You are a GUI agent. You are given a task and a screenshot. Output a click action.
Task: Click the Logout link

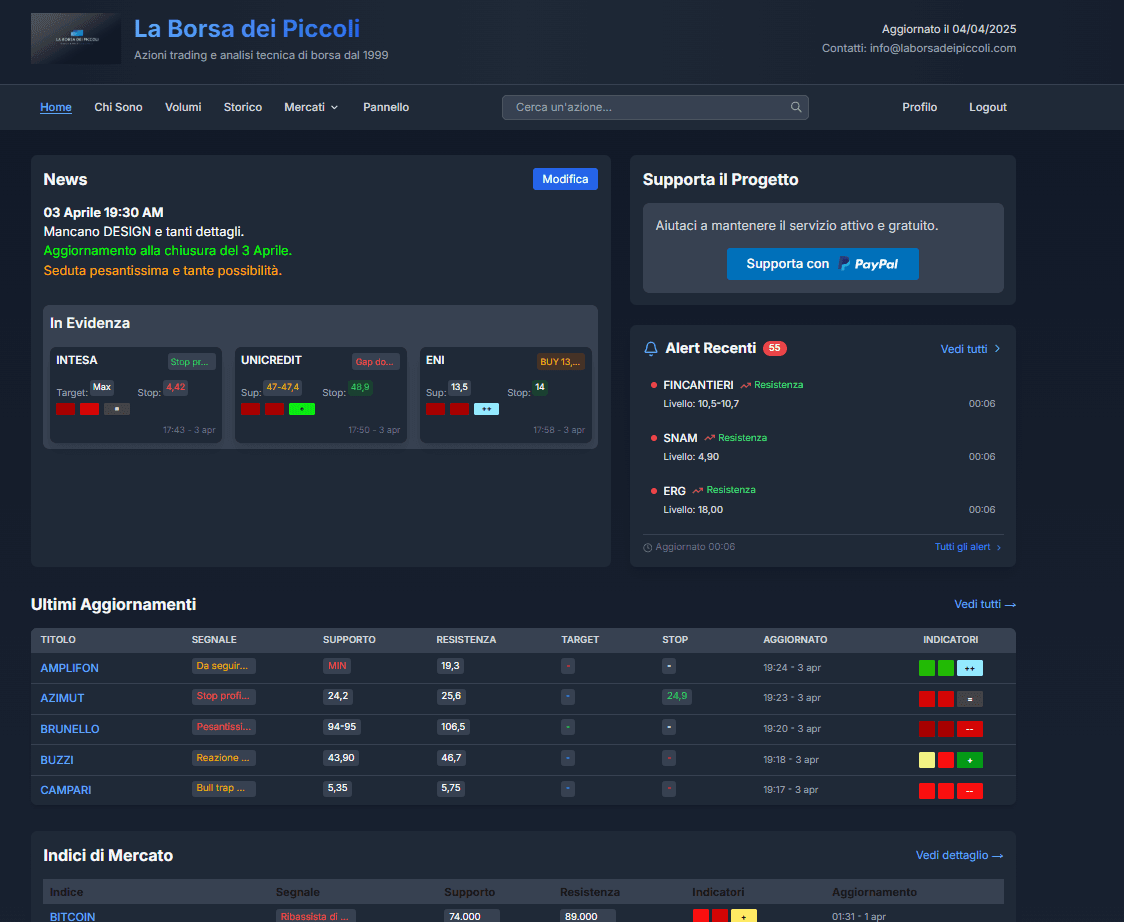(x=988, y=107)
